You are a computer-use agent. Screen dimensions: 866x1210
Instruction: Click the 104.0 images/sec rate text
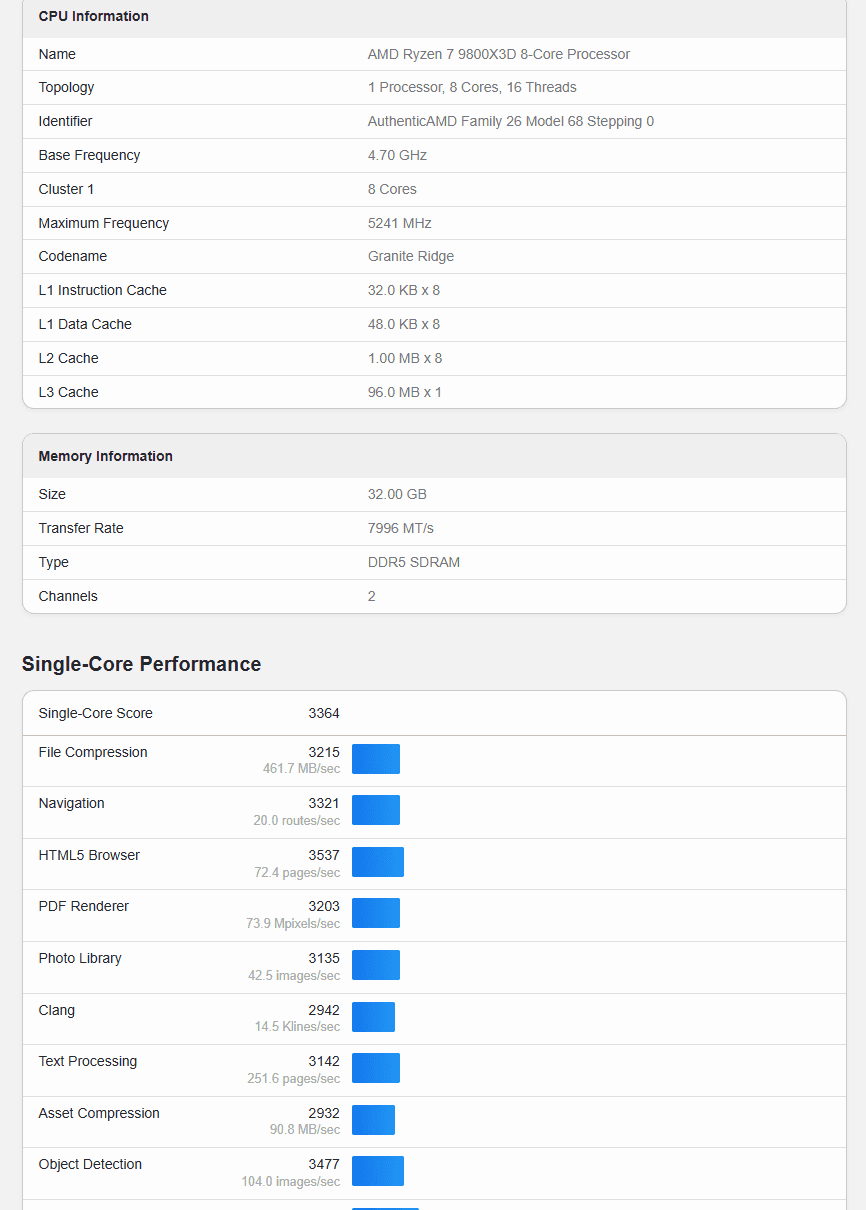291,1181
